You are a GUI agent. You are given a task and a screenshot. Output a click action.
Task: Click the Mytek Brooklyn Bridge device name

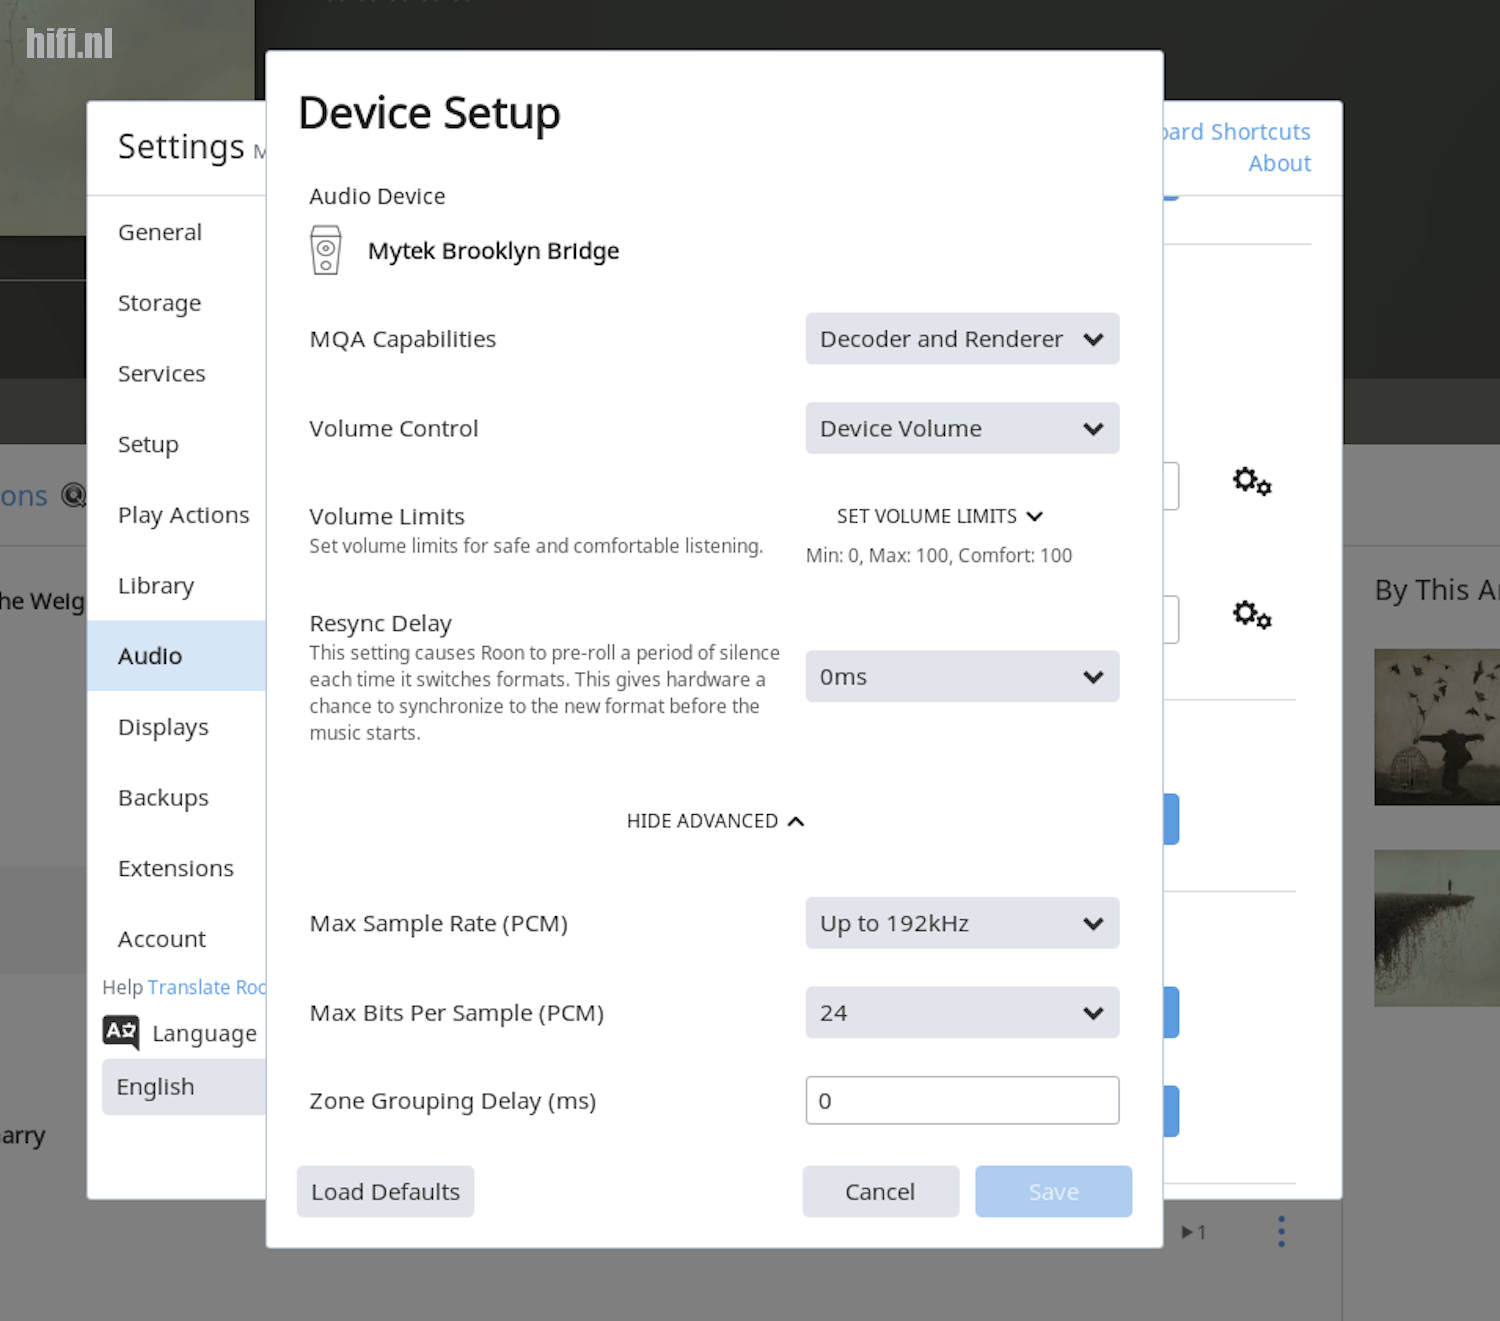493,251
